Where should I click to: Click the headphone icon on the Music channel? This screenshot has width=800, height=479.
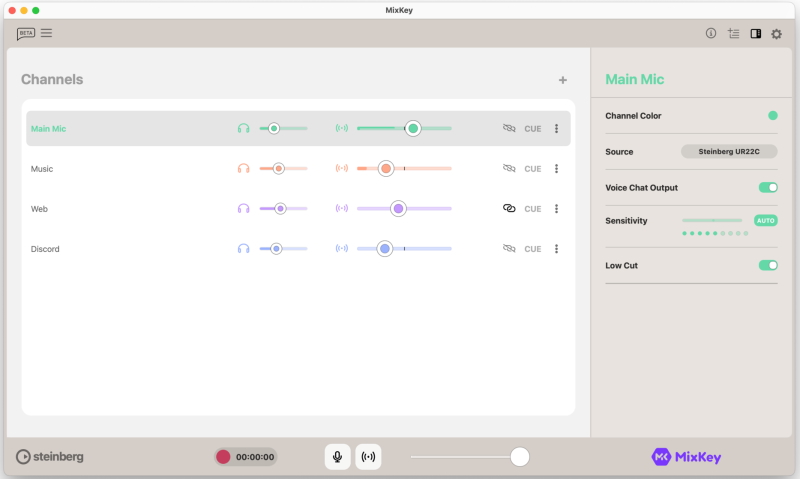(x=243, y=169)
